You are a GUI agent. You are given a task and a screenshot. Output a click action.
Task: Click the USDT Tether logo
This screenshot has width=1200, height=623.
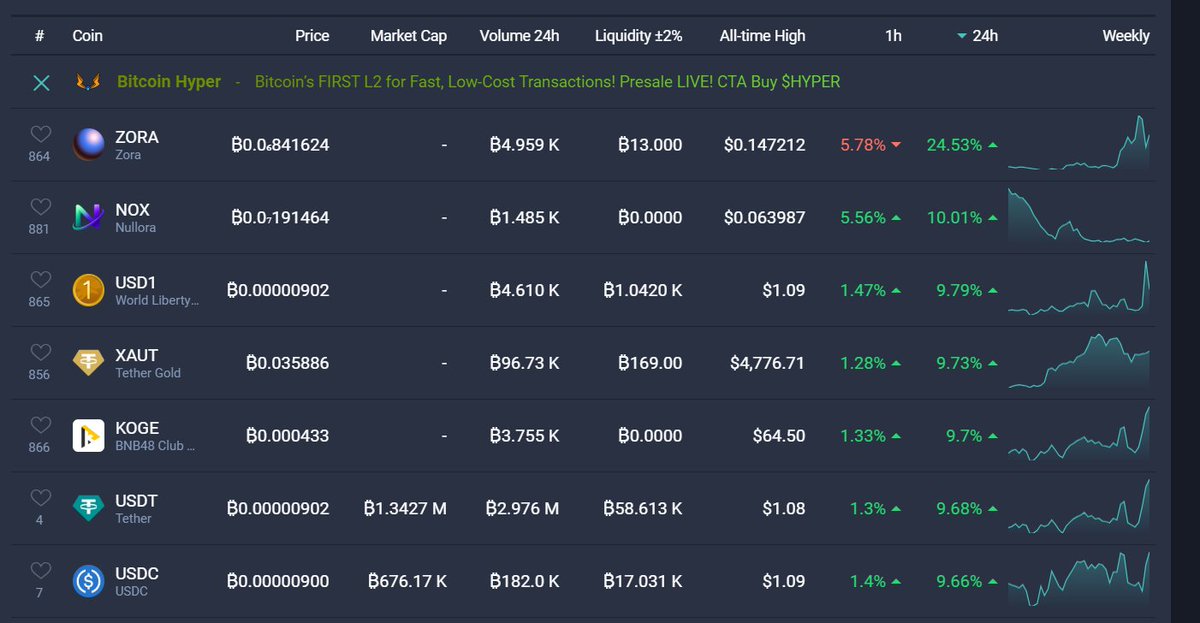tap(89, 508)
